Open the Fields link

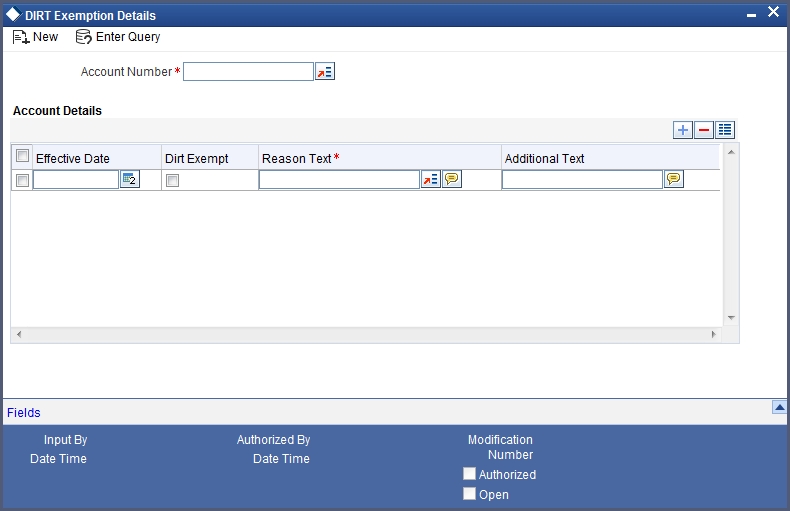coord(24,413)
